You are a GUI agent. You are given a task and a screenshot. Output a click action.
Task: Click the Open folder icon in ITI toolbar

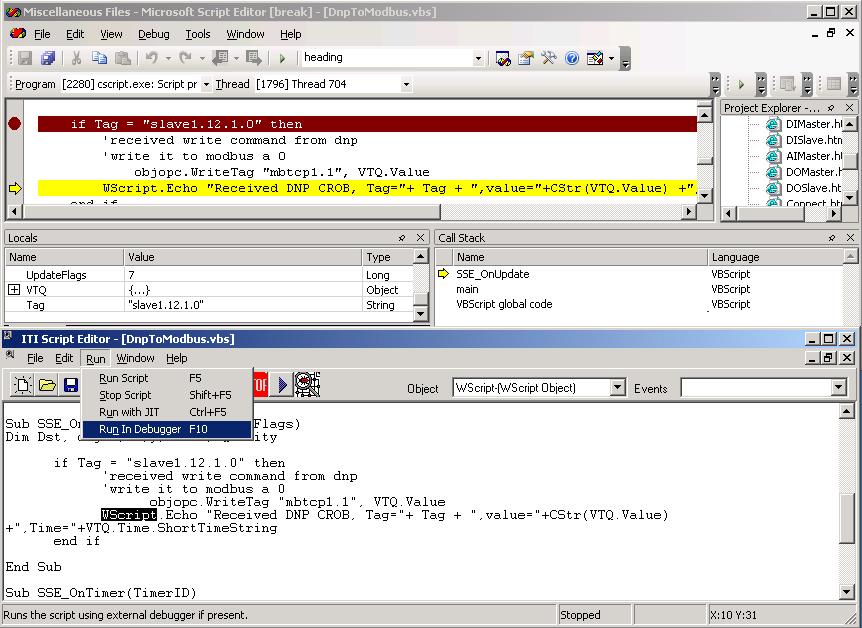(x=47, y=385)
